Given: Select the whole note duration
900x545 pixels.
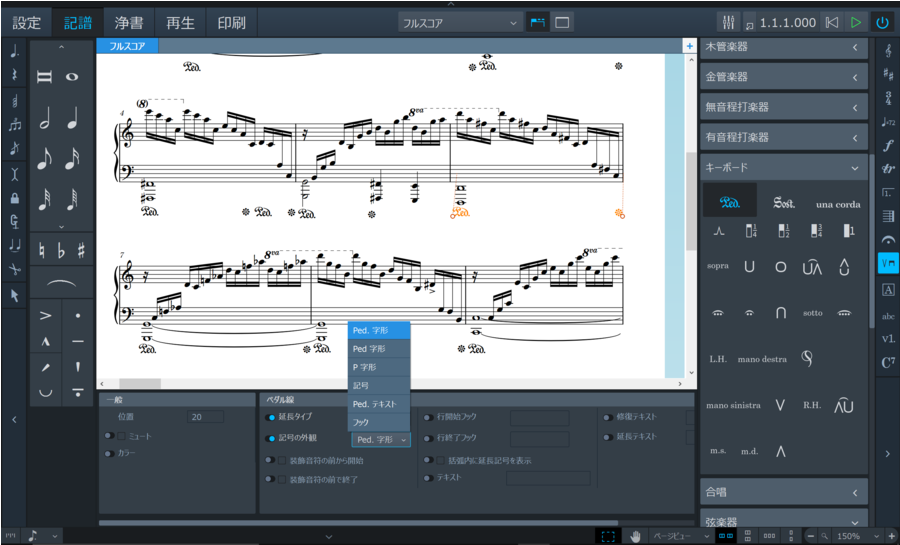Looking at the screenshot, I should (x=72, y=77).
